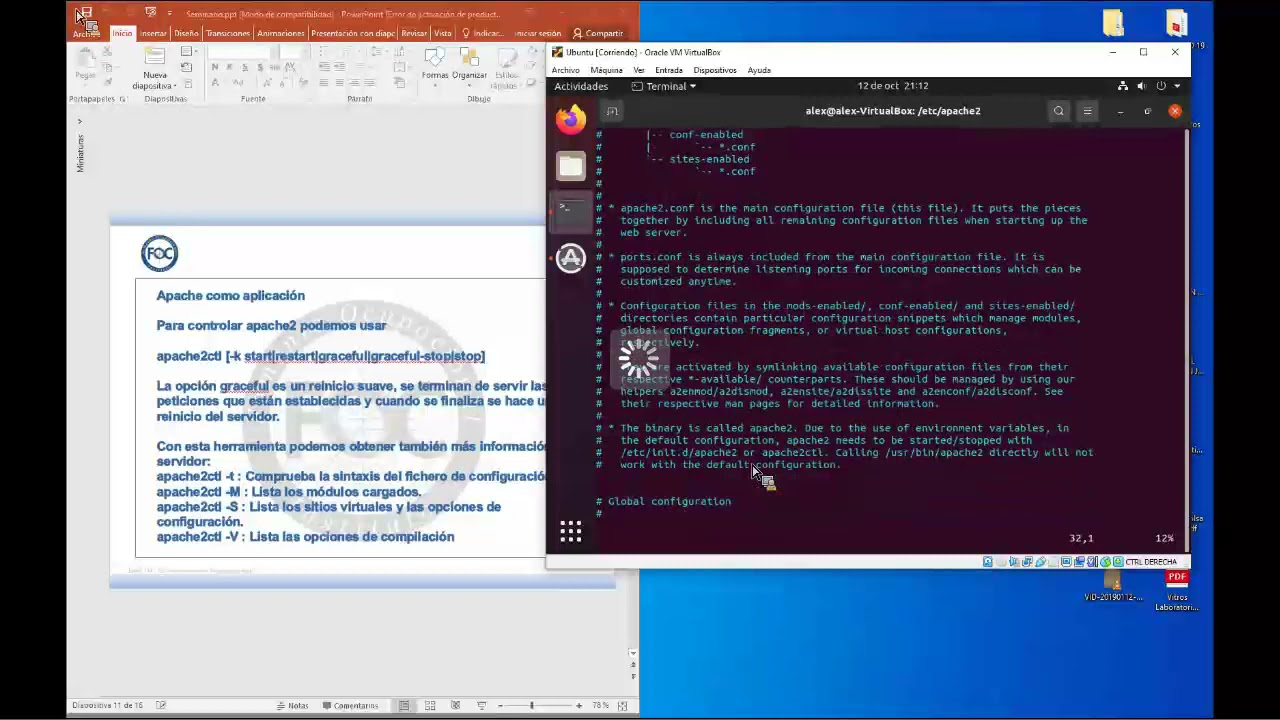Add a new terminal tab

coord(612,111)
